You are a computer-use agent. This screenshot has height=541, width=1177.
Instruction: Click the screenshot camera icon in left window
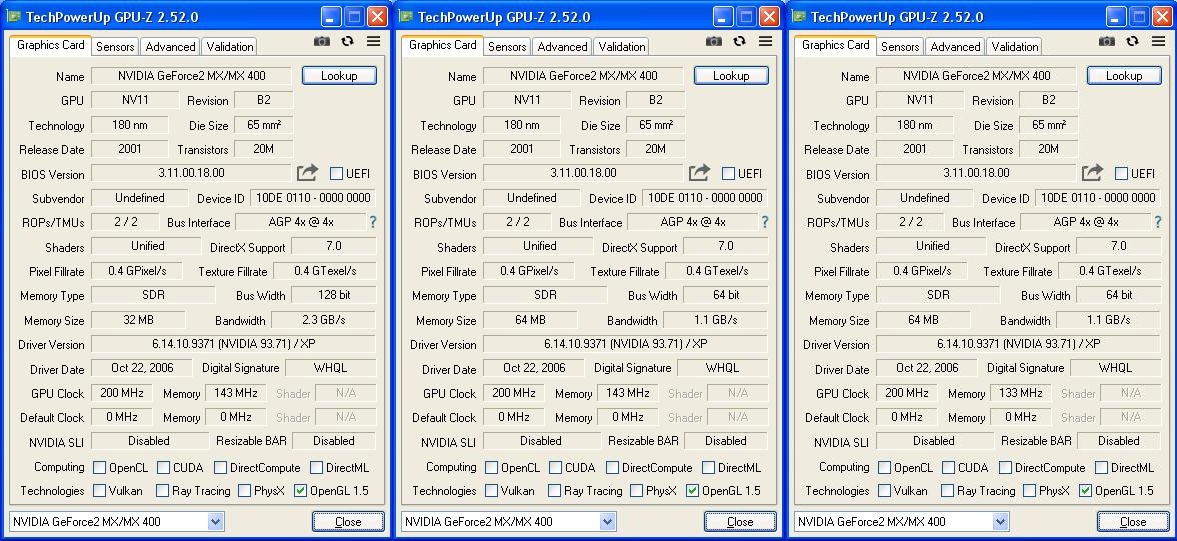pos(321,42)
